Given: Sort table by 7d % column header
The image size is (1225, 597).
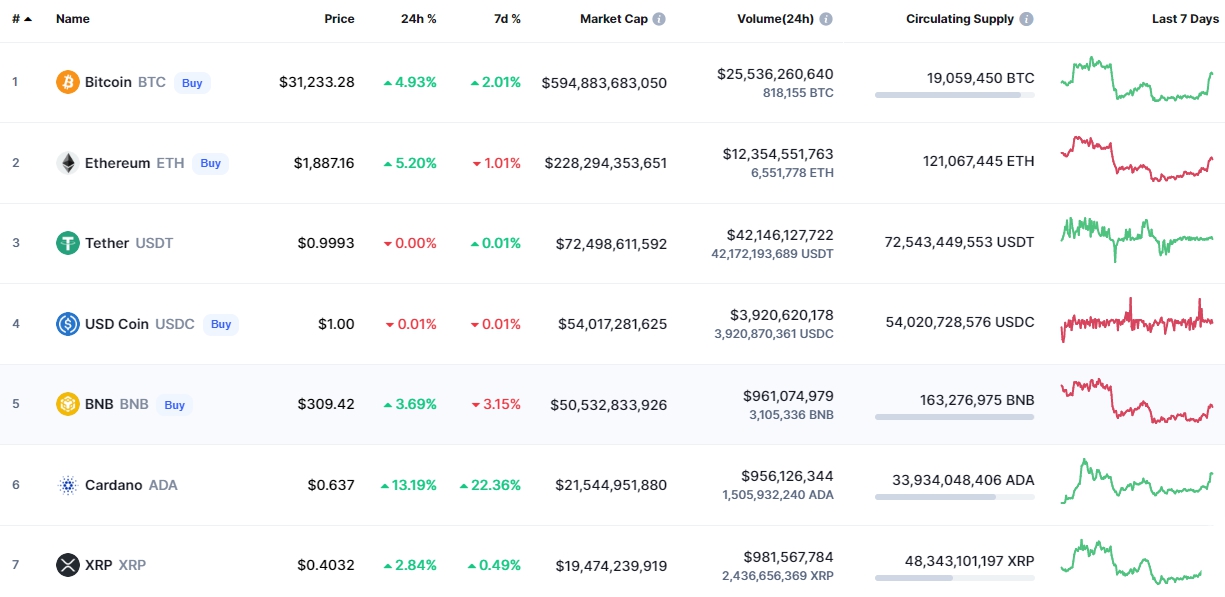Looking at the screenshot, I should (507, 19).
